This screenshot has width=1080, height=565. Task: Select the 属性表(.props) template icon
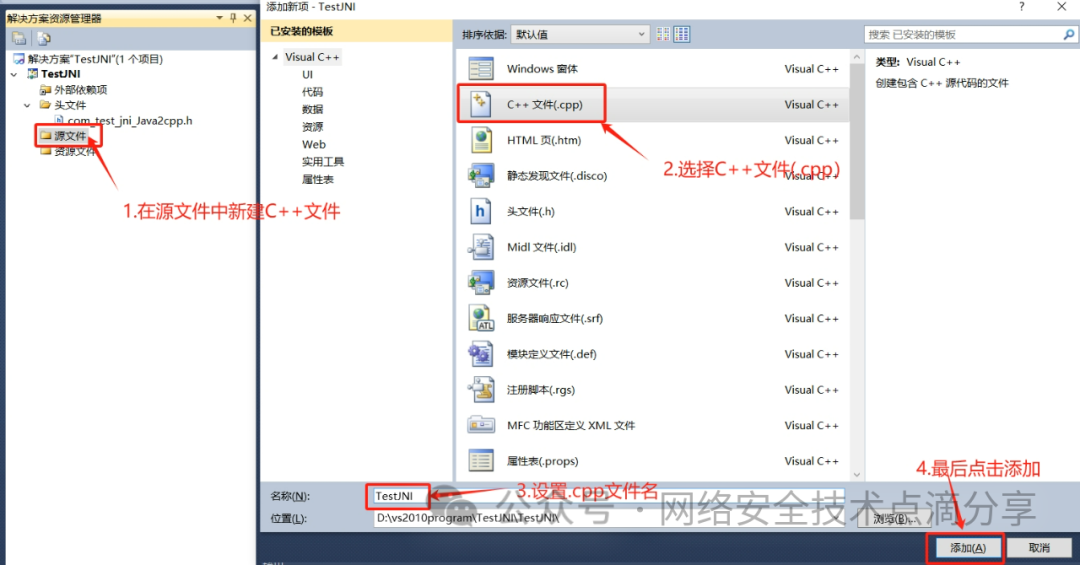click(x=481, y=461)
